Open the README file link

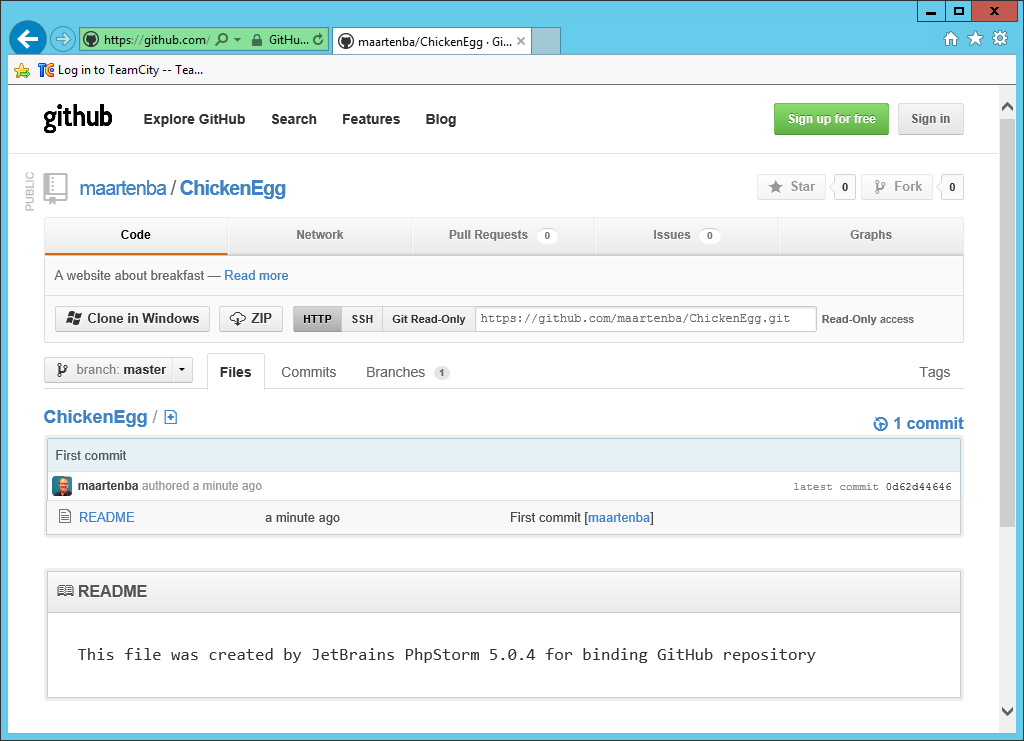(106, 517)
